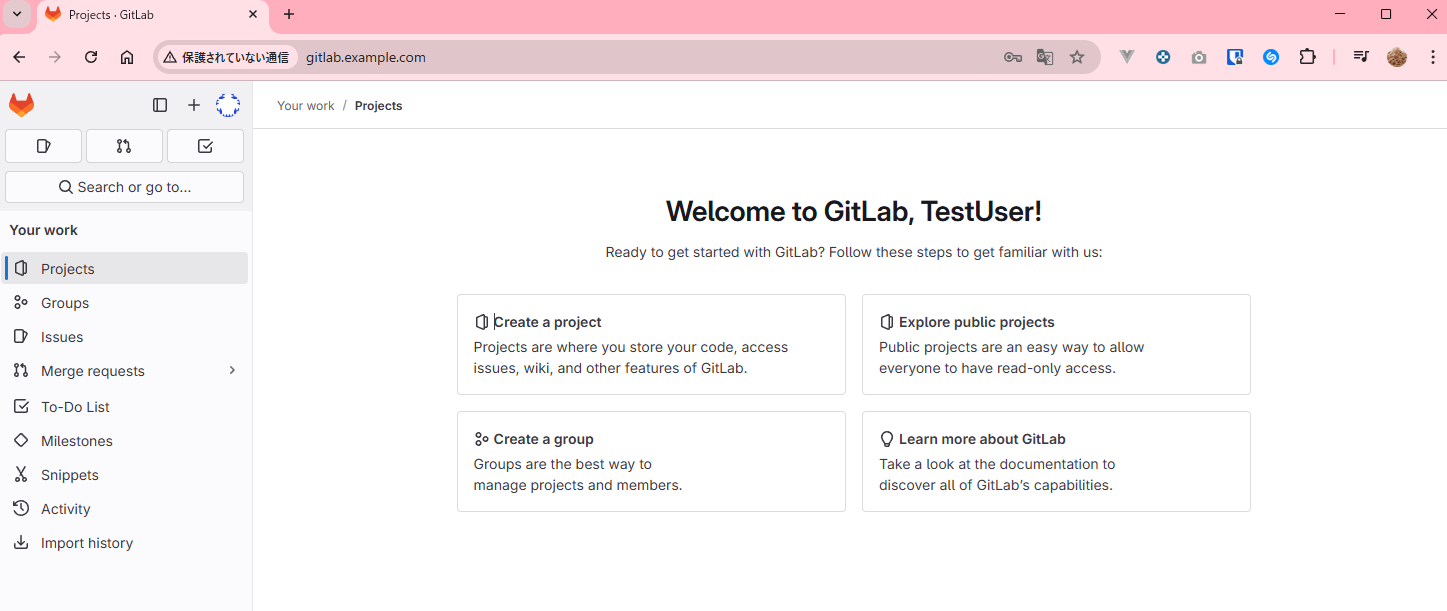The height and width of the screenshot is (611, 1447).
Task: Open assigned issues shortcut button
Action: pos(43,146)
